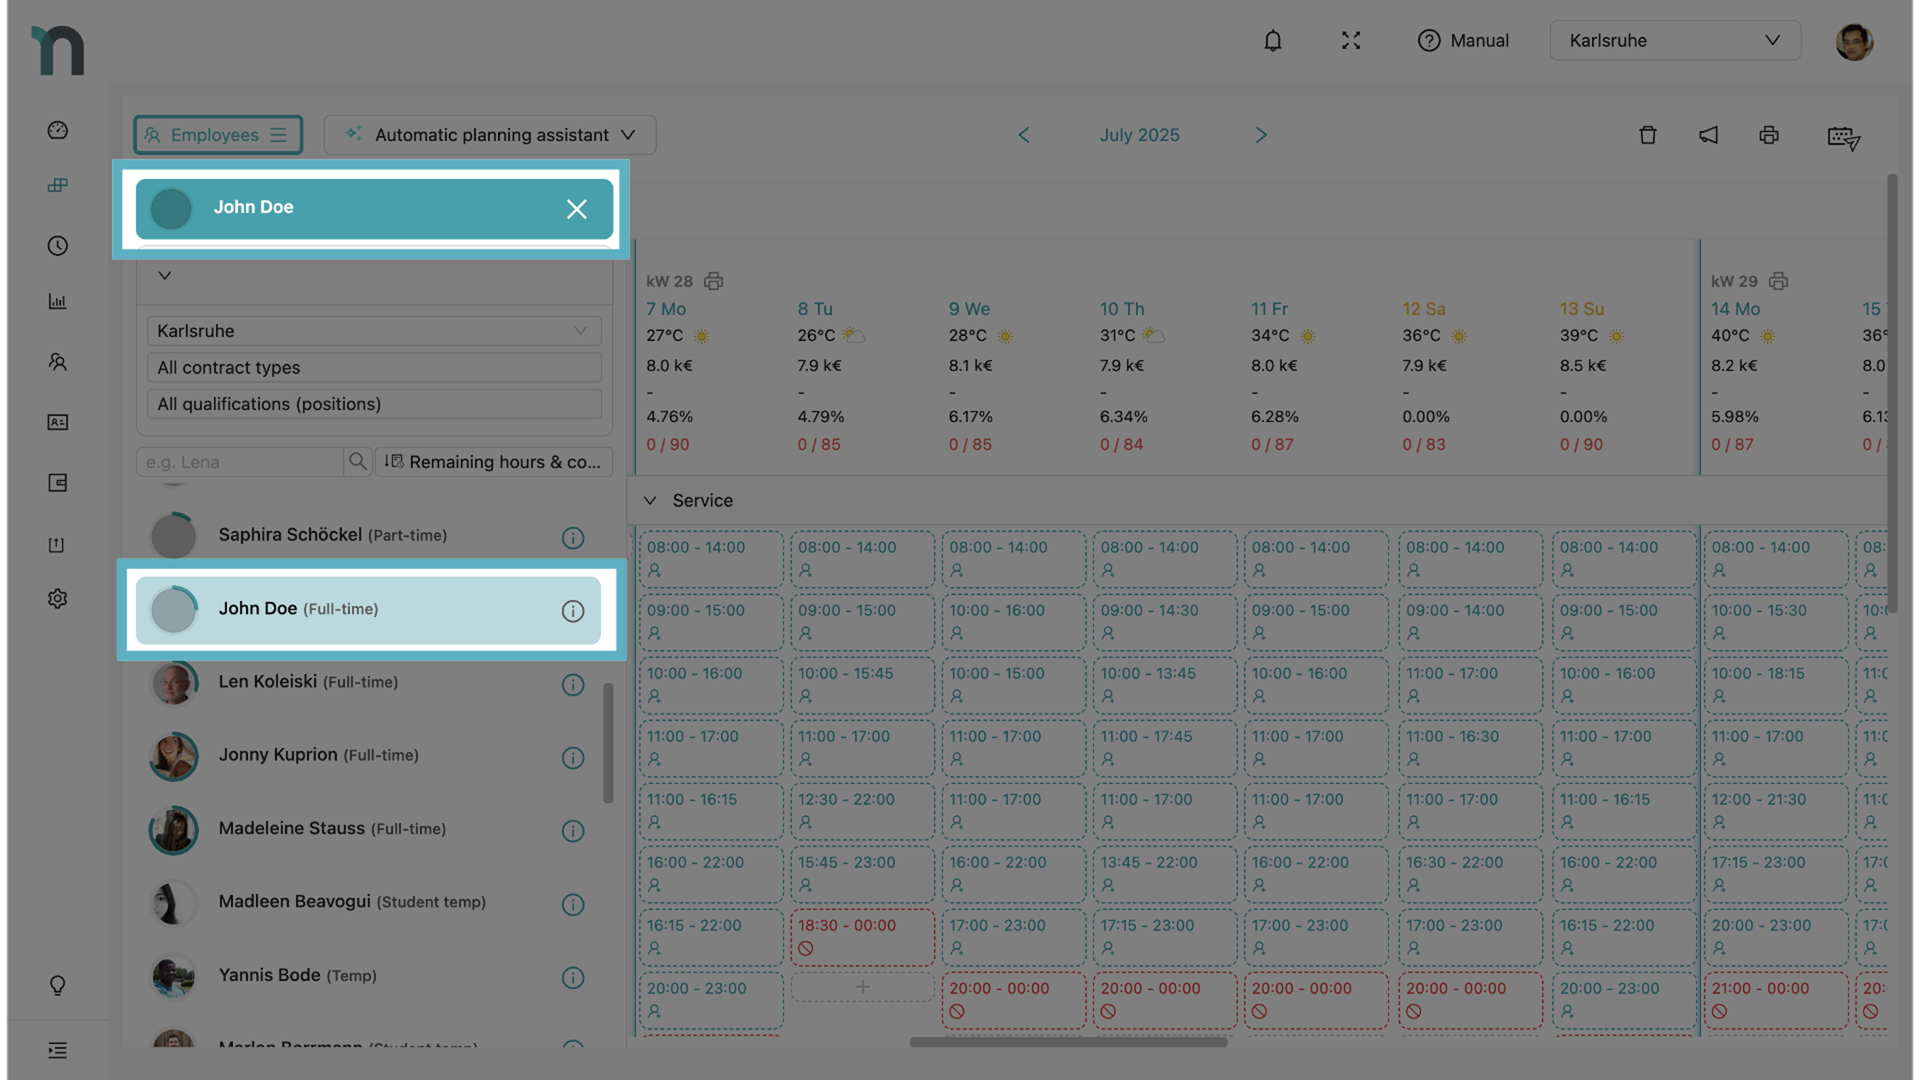Click the employee search field

click(x=242, y=462)
